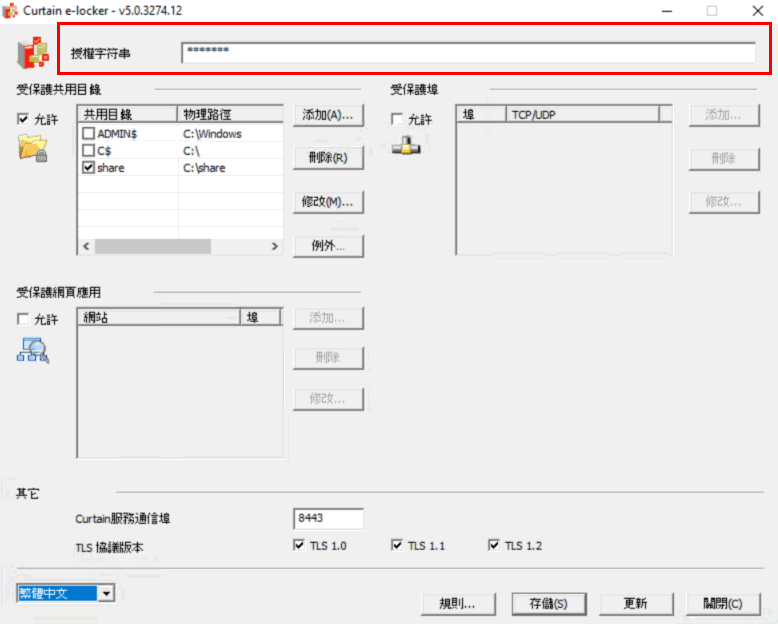Screen dimensions: 778x624
Task: Click the protected web application icon
Action: (33, 350)
